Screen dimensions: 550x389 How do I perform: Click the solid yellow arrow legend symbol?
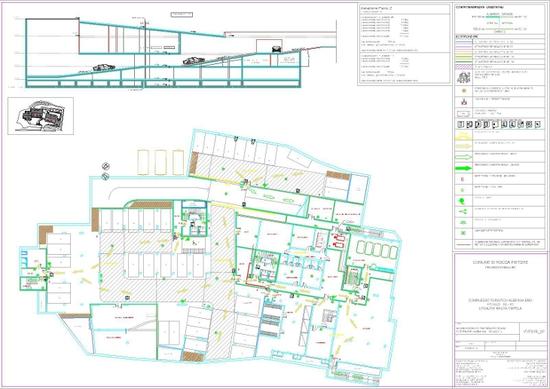click(x=463, y=146)
